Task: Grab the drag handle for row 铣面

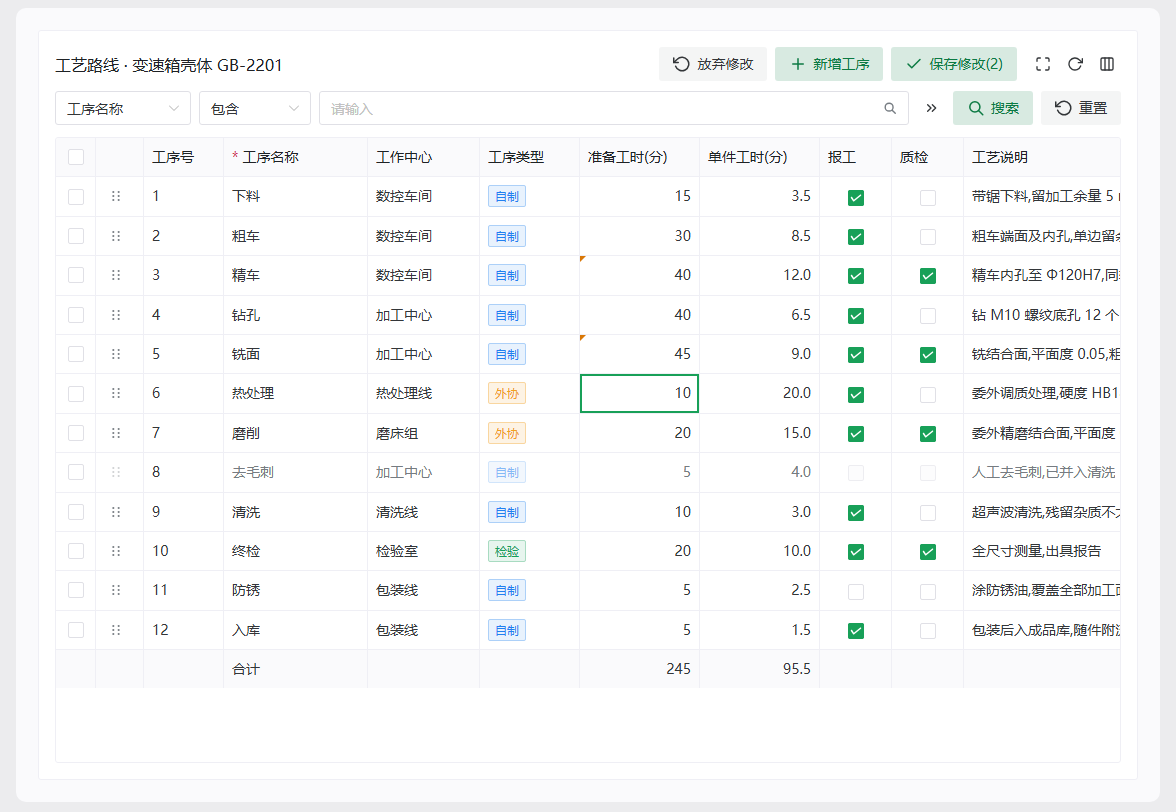Action: 116,354
